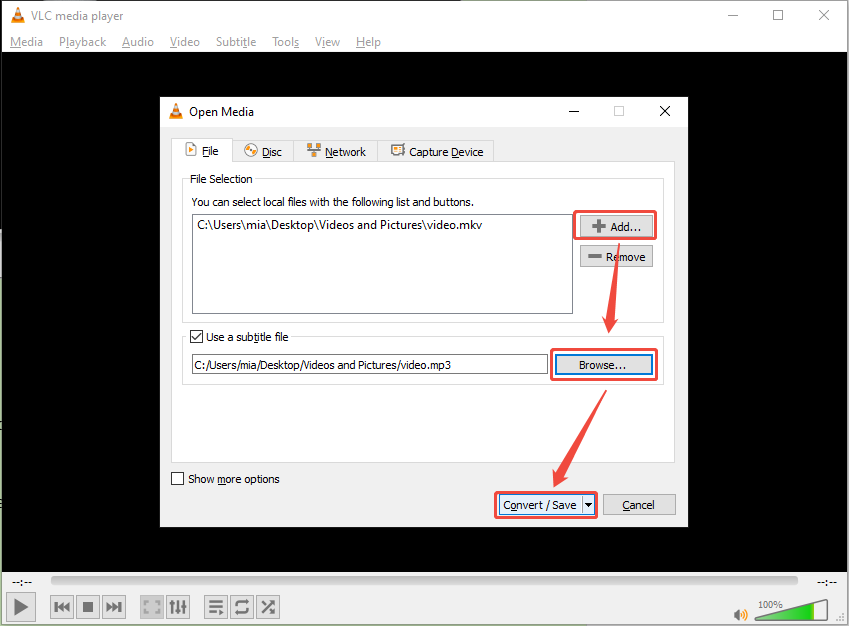Expand the Convert / Save dropdown arrow
The image size is (849, 626).
589,505
